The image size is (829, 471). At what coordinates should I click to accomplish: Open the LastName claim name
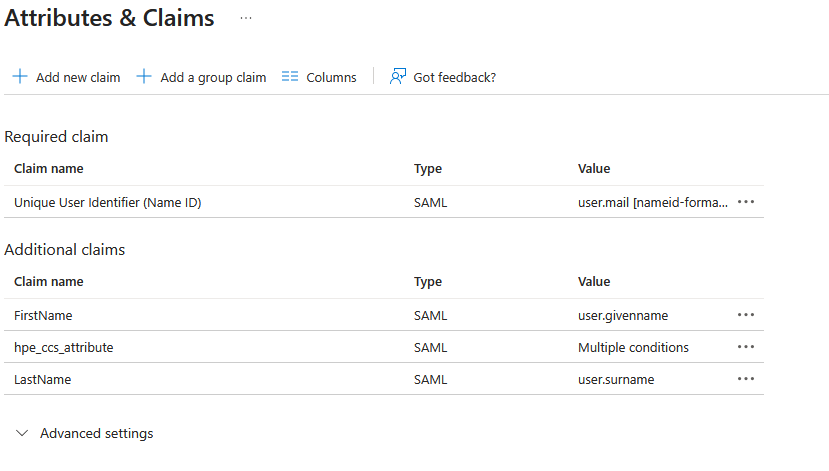pos(42,379)
